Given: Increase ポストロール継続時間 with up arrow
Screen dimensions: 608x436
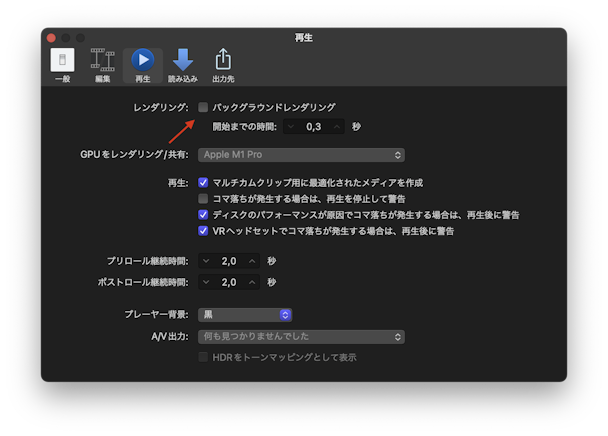Looking at the screenshot, I should tap(252, 282).
